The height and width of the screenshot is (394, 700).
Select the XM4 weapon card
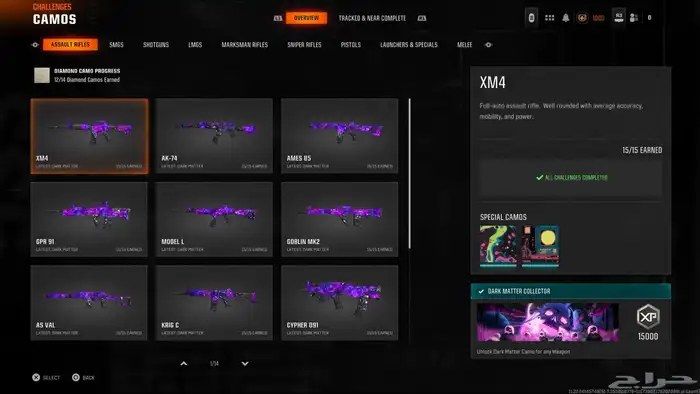coord(89,136)
